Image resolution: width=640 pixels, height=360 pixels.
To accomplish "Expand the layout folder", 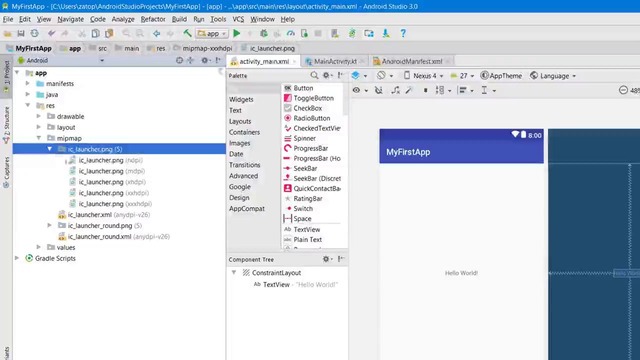I will [39, 127].
